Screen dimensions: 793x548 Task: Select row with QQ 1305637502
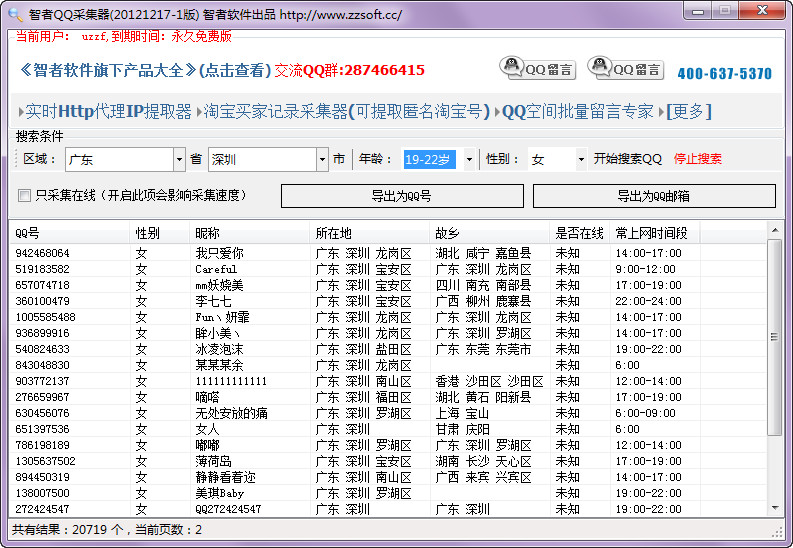pyautogui.click(x=387, y=461)
